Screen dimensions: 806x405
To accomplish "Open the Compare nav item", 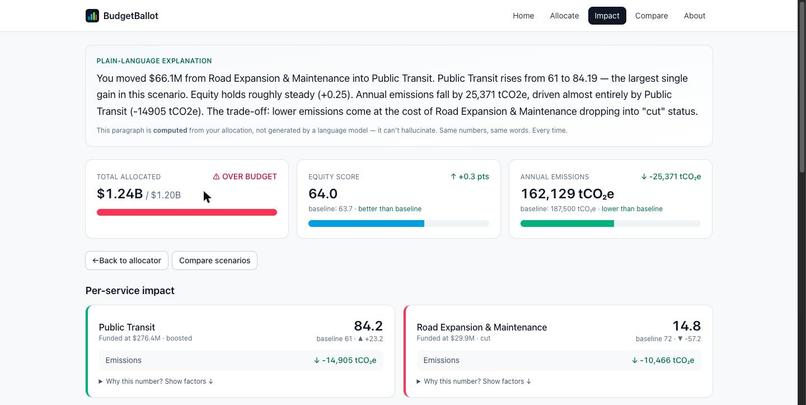I will click(651, 16).
